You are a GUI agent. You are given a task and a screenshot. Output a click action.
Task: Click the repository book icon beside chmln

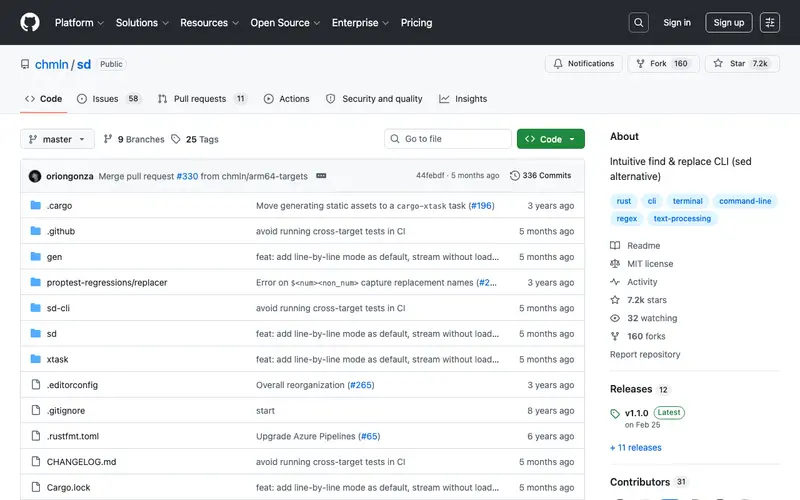pos(25,64)
